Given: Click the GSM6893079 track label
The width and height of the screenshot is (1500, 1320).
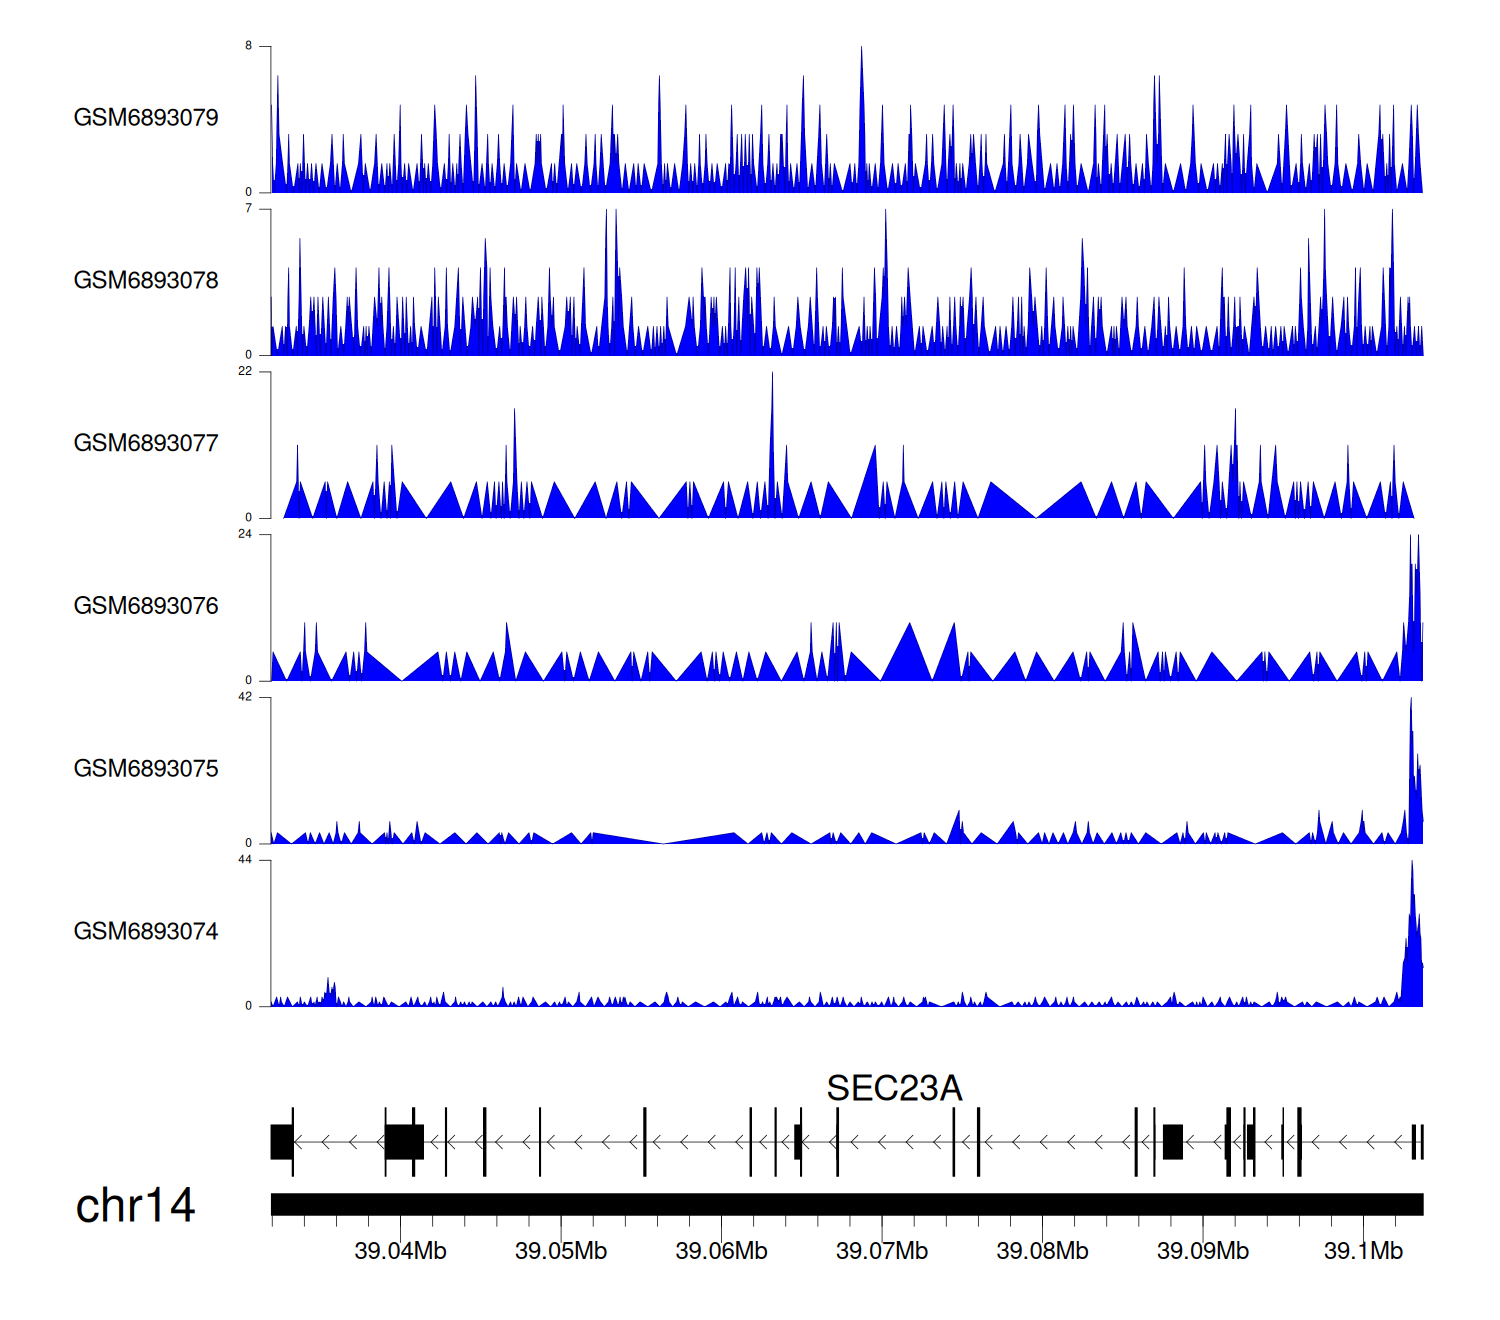Looking at the screenshot, I should pyautogui.click(x=146, y=118).
